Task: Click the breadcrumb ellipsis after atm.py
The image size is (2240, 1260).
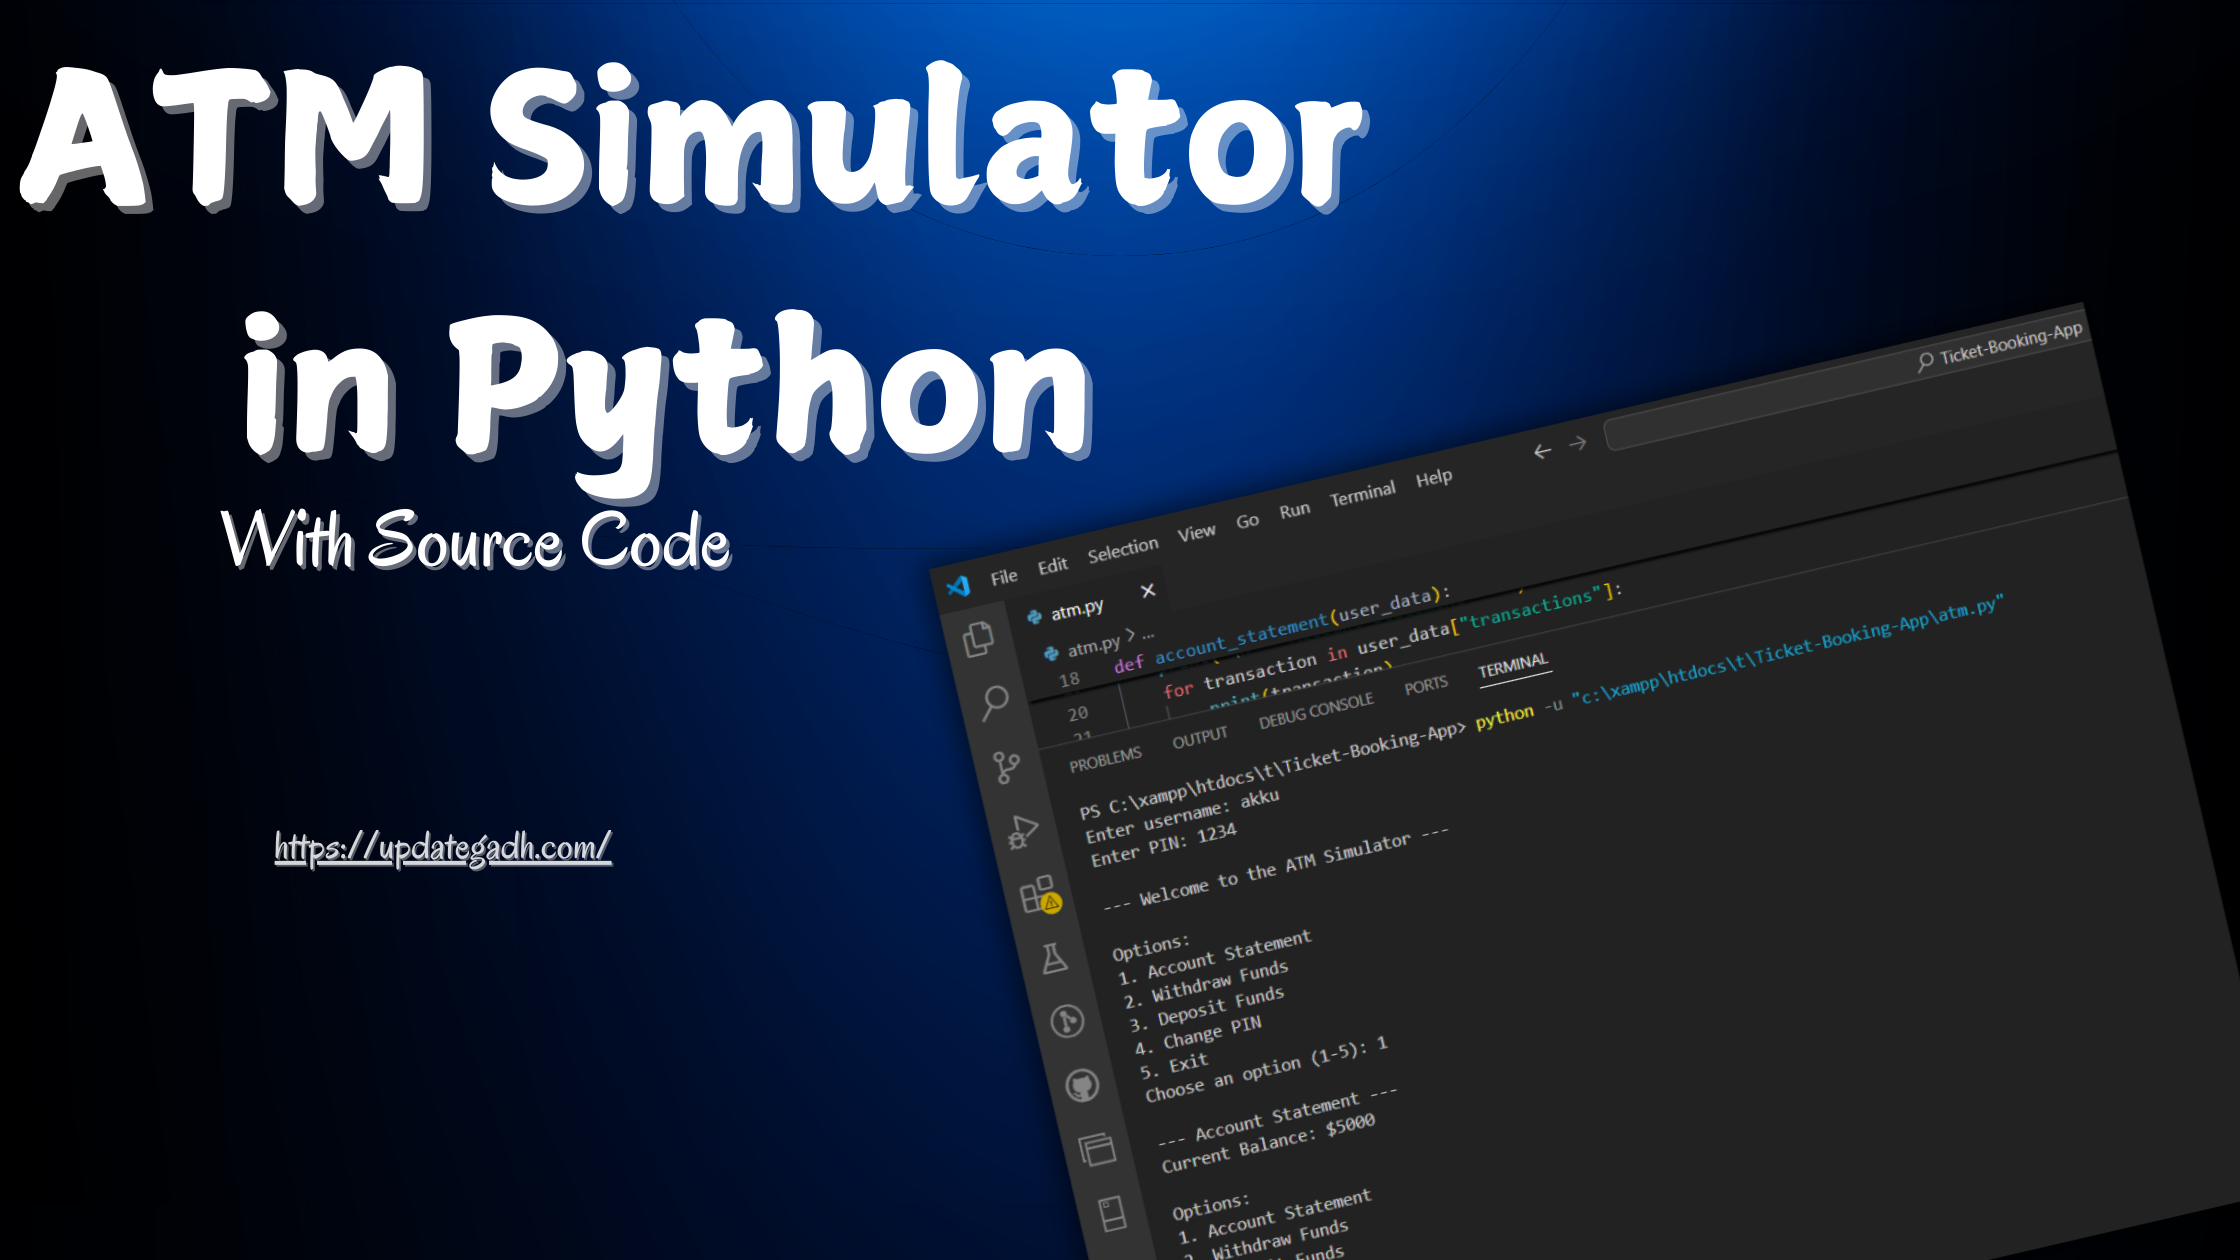Action: click(x=1148, y=634)
